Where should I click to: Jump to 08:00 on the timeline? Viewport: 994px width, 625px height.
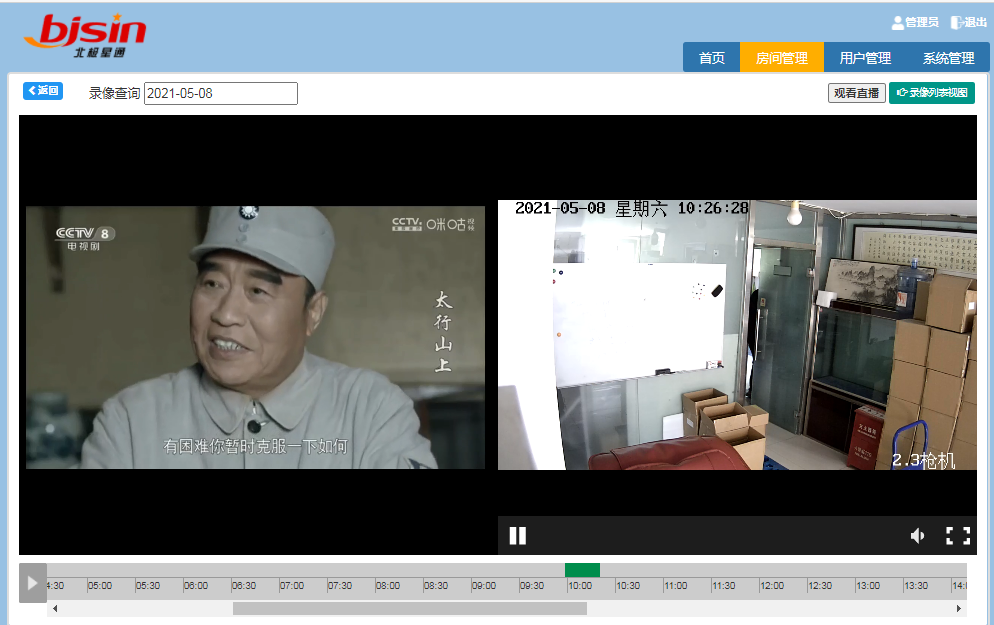(x=388, y=586)
